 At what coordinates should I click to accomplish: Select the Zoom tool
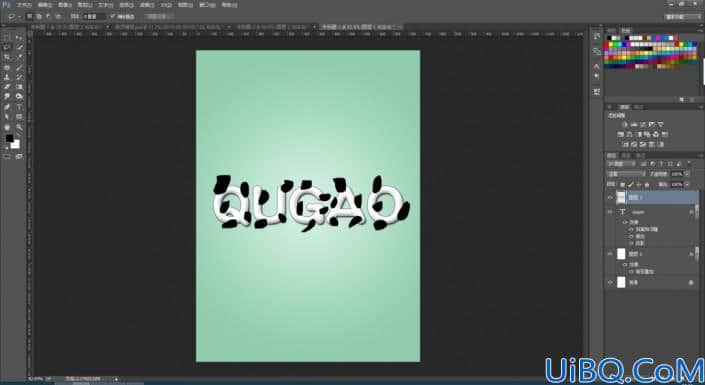pyautogui.click(x=19, y=127)
